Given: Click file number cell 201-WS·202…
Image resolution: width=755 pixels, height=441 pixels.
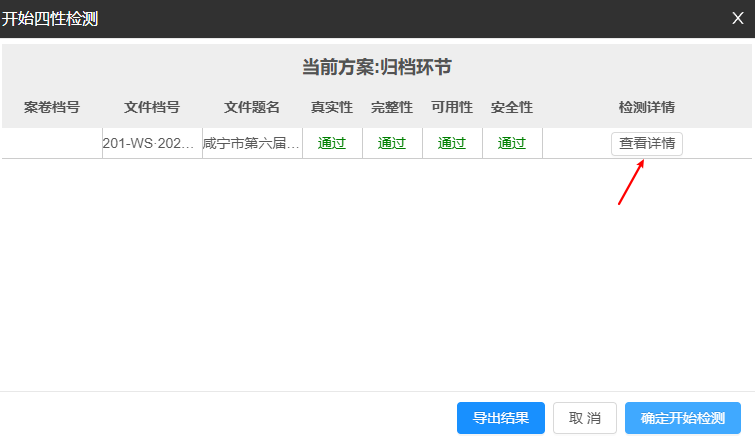Looking at the screenshot, I should (x=152, y=143).
